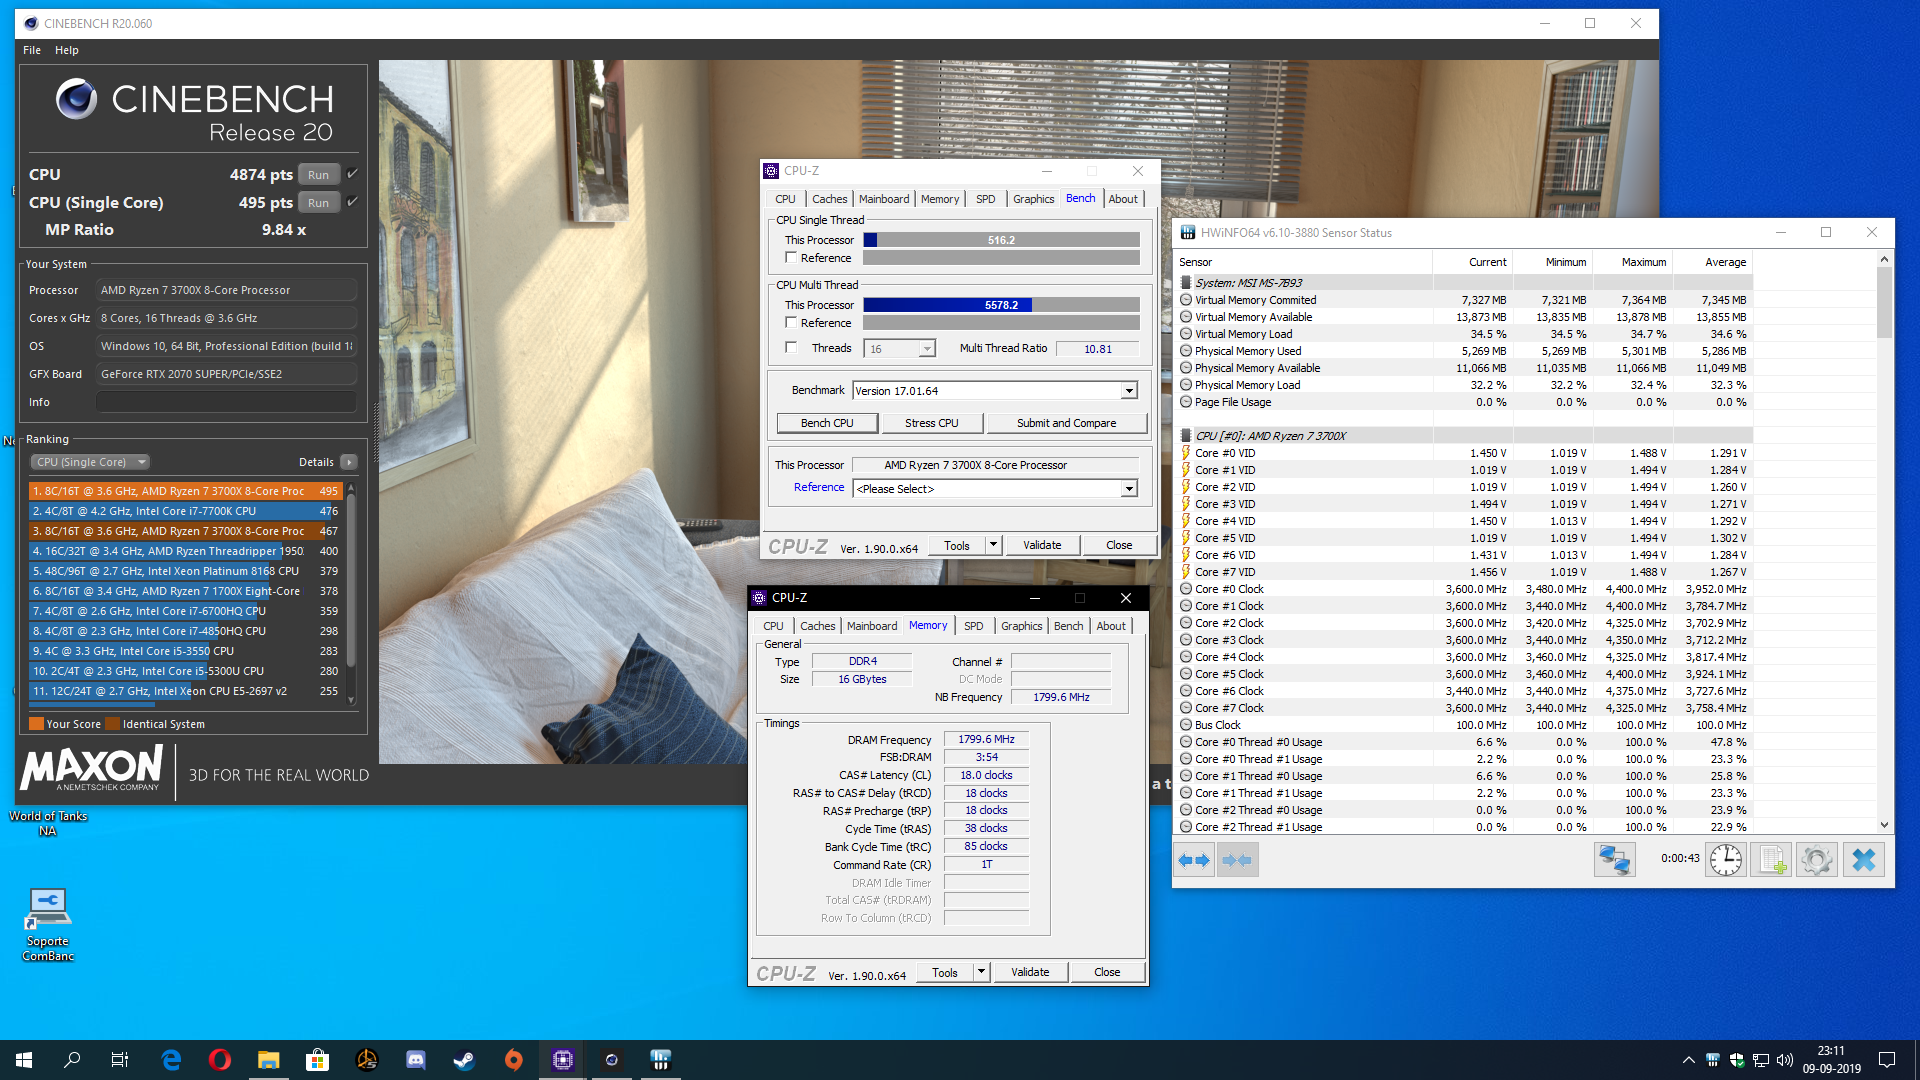Open Soporte ComBanc desktop shortcut
This screenshot has height=1080, width=1920.
[47, 925]
